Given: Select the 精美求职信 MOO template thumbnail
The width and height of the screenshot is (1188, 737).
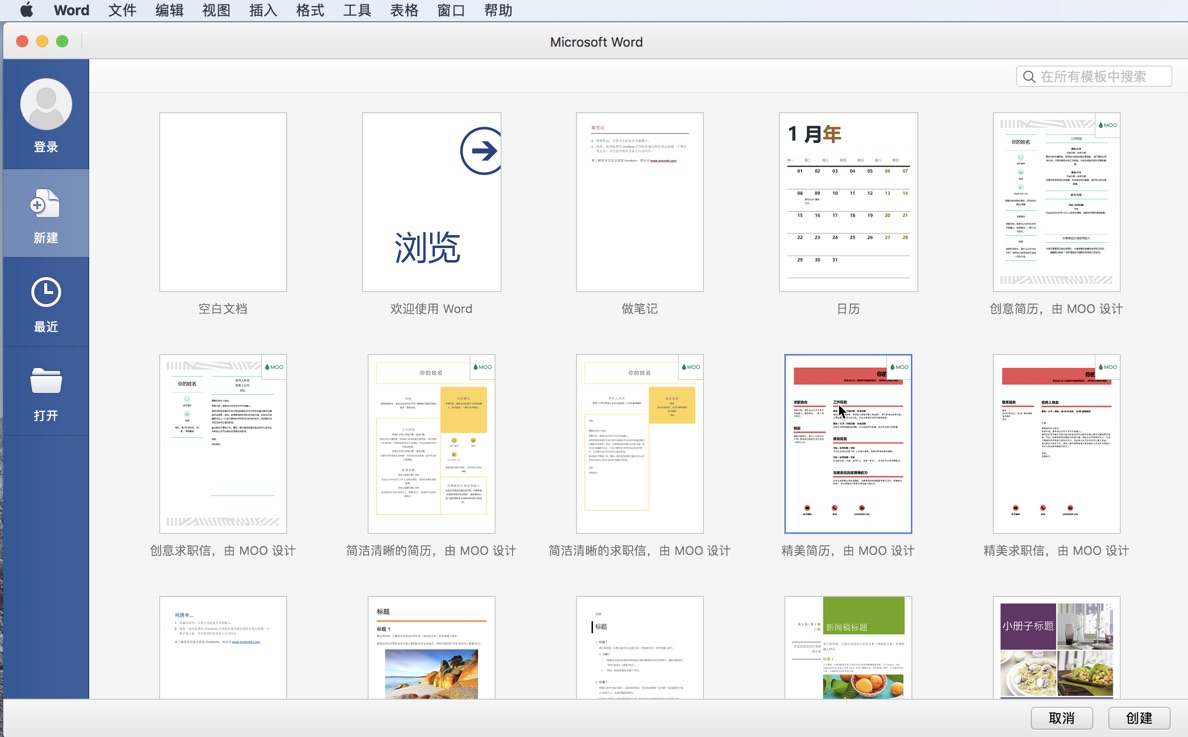Looking at the screenshot, I should [x=1056, y=444].
